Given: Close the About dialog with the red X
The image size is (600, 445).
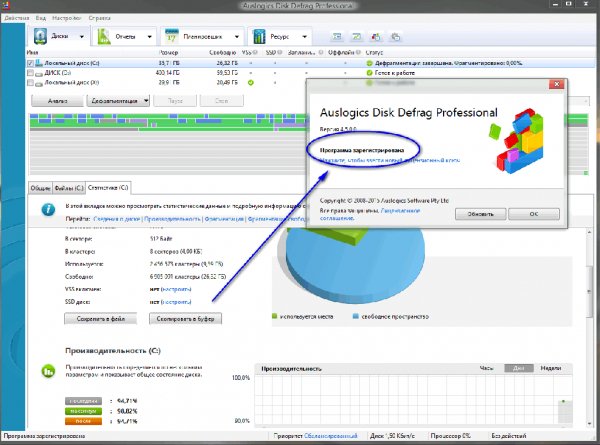Looking at the screenshot, I should pyautogui.click(x=557, y=84).
